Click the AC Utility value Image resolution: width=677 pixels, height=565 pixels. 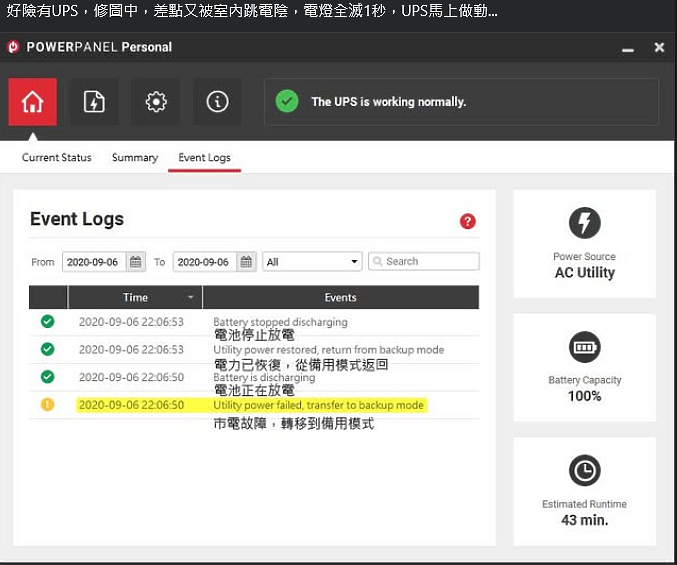pos(585,272)
